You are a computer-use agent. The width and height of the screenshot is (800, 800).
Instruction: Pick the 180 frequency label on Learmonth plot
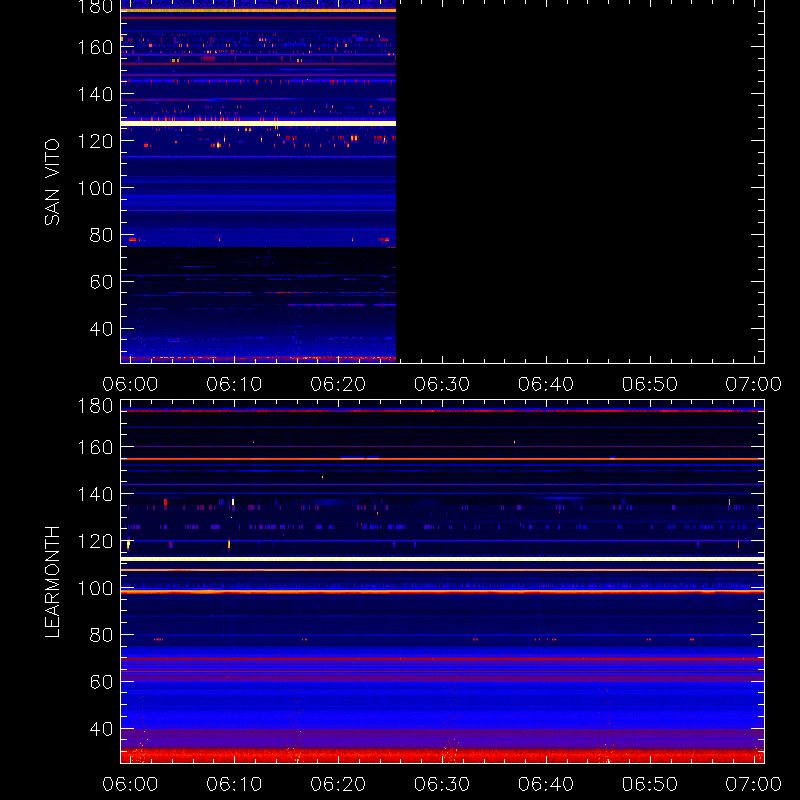click(95, 406)
